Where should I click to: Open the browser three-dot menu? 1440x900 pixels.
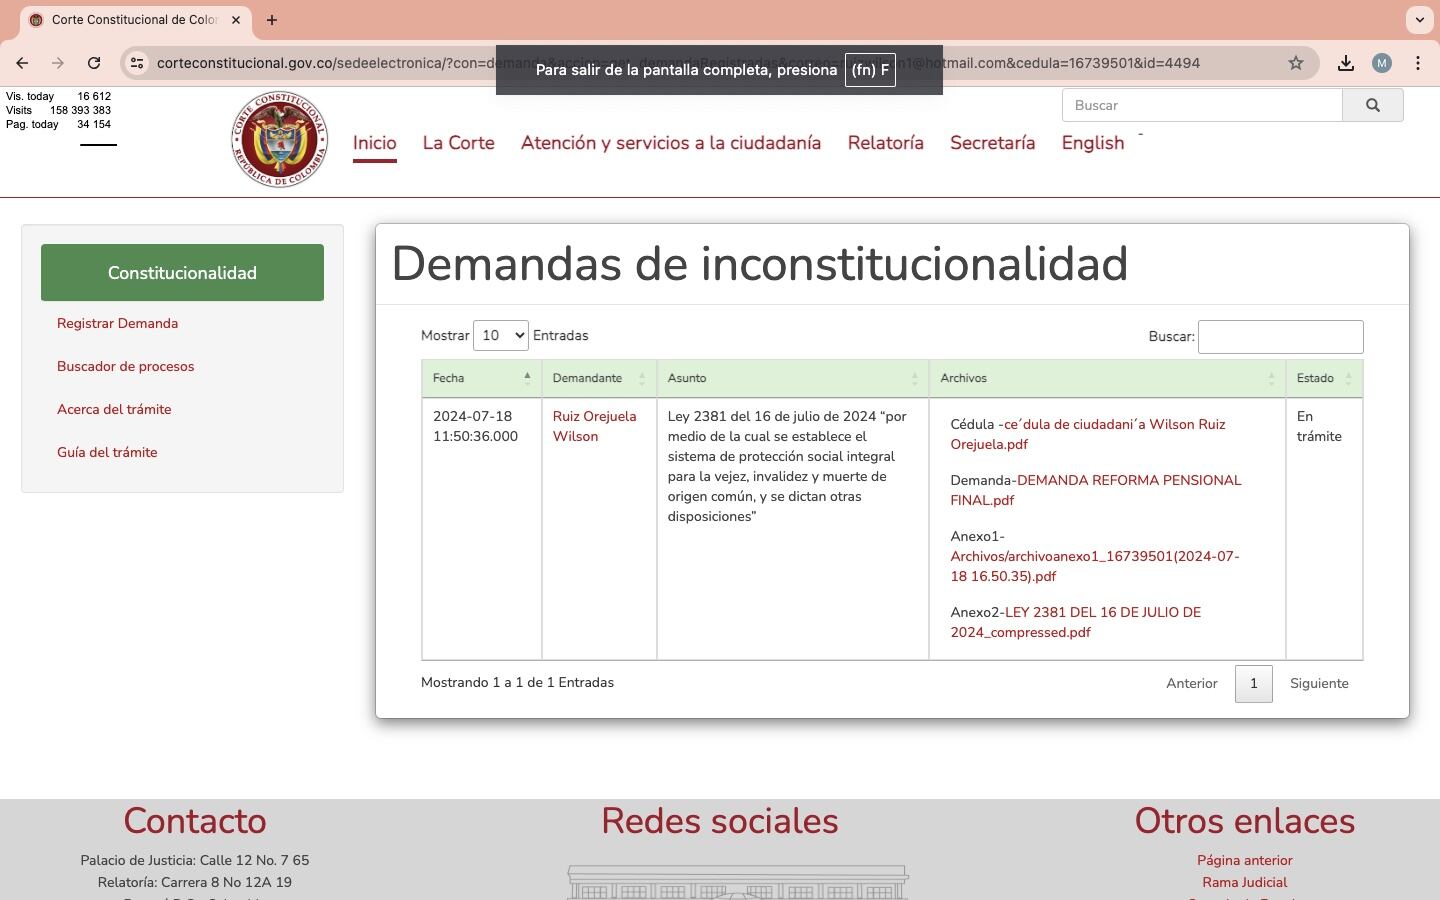(x=1418, y=63)
